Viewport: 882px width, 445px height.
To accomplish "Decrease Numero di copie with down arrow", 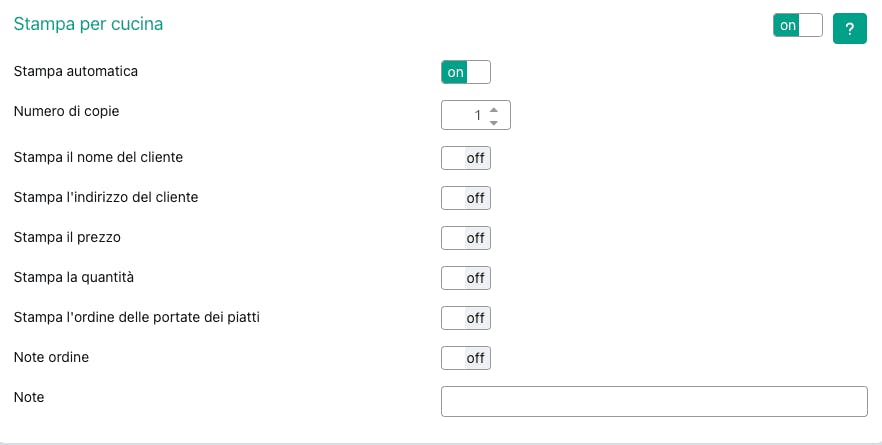I will [494, 122].
